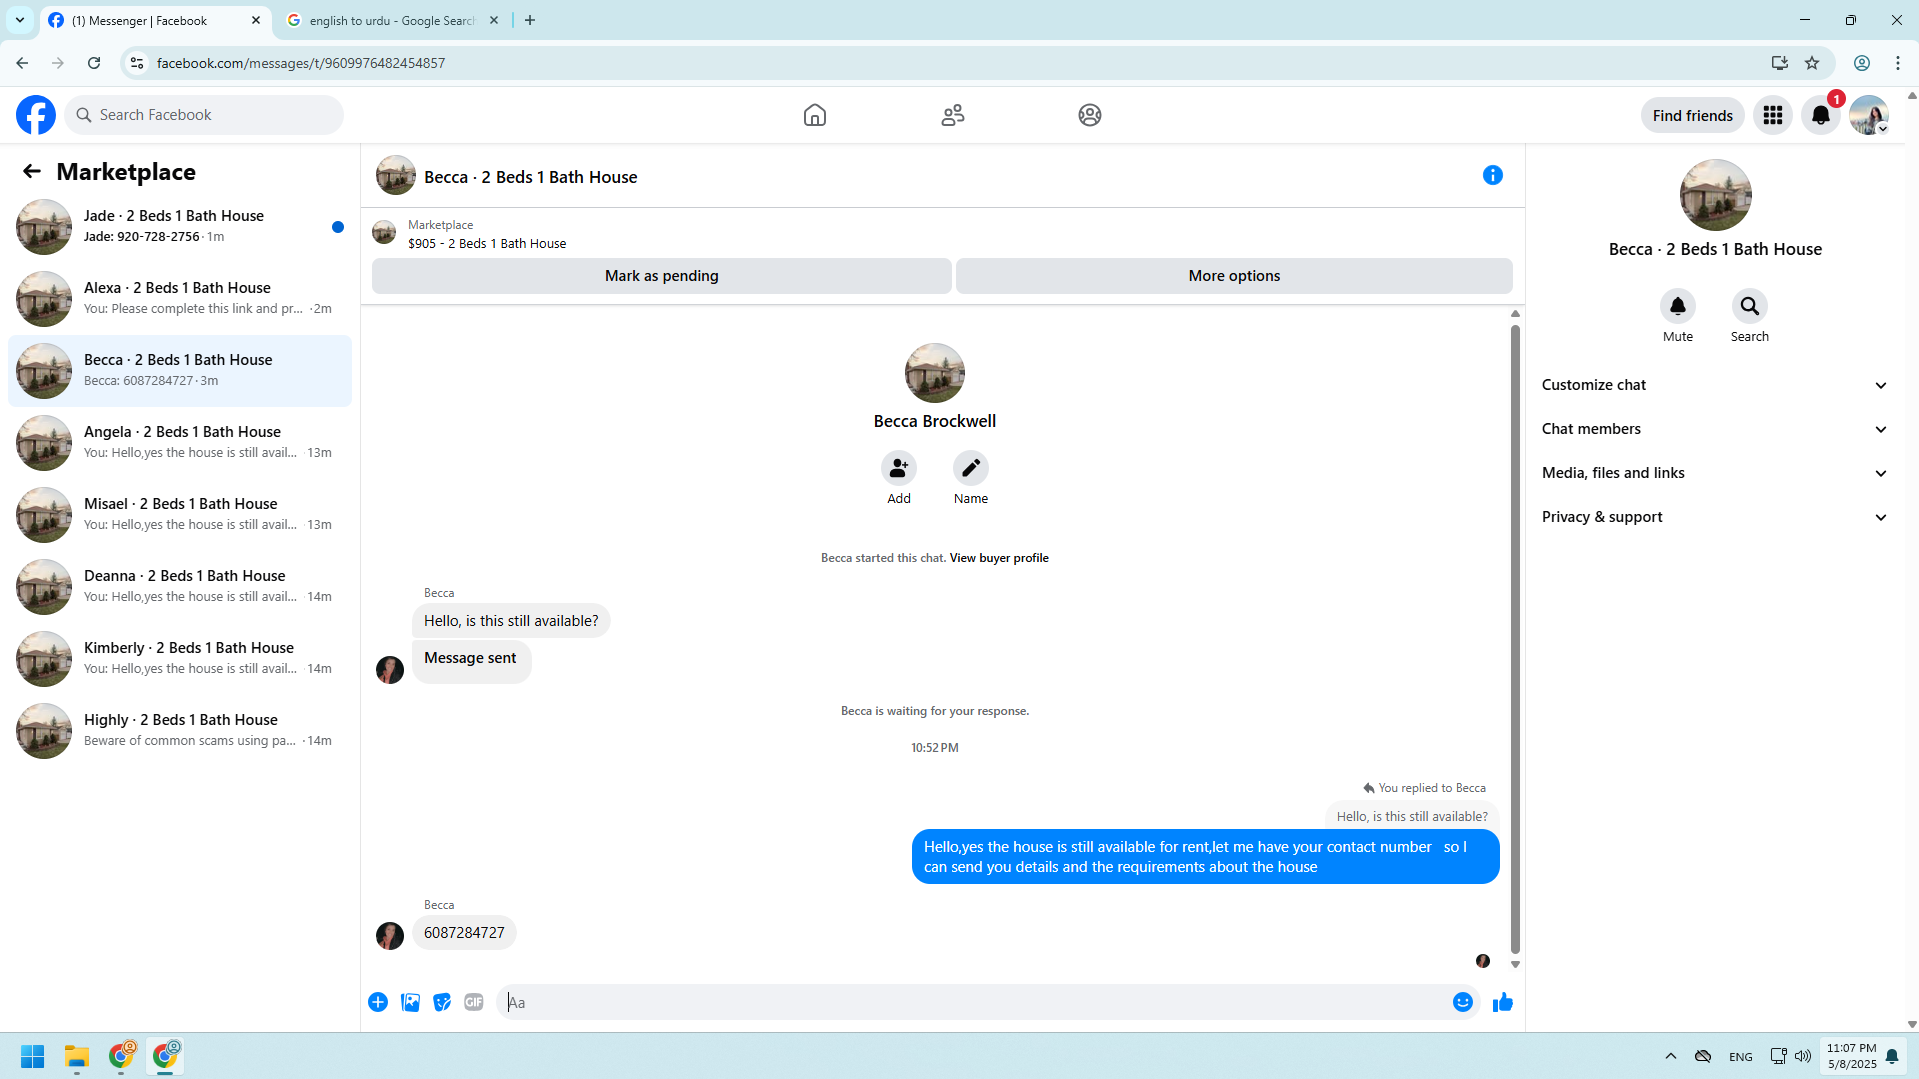The width and height of the screenshot is (1919, 1079).
Task: Open the $905 Marketplace listing link
Action: pos(487,243)
